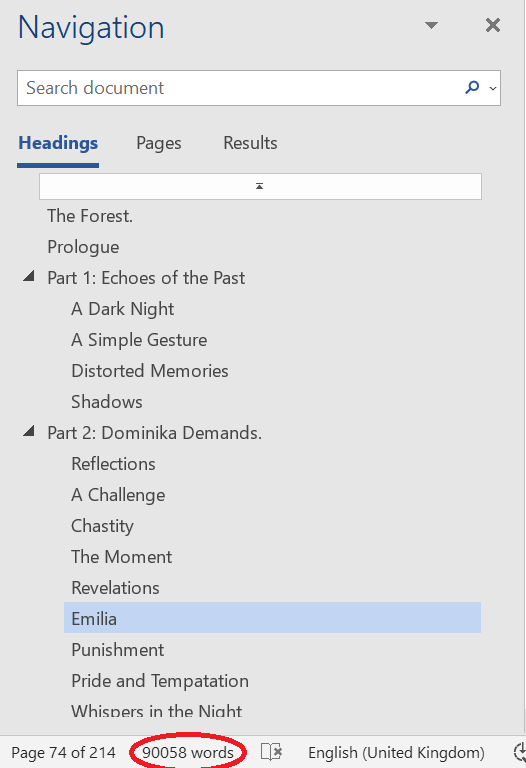Switch to the Pages tab
526x768 pixels.
point(159,143)
